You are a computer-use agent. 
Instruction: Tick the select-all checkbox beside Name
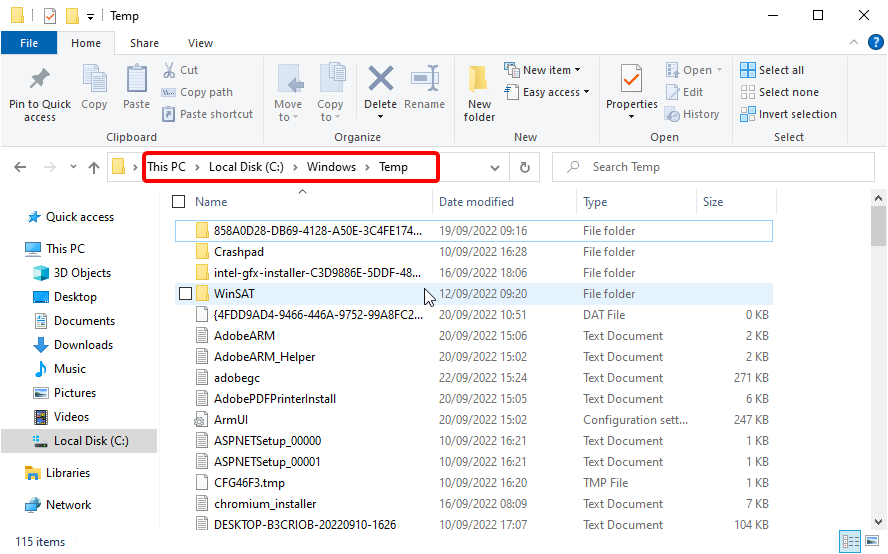point(178,202)
